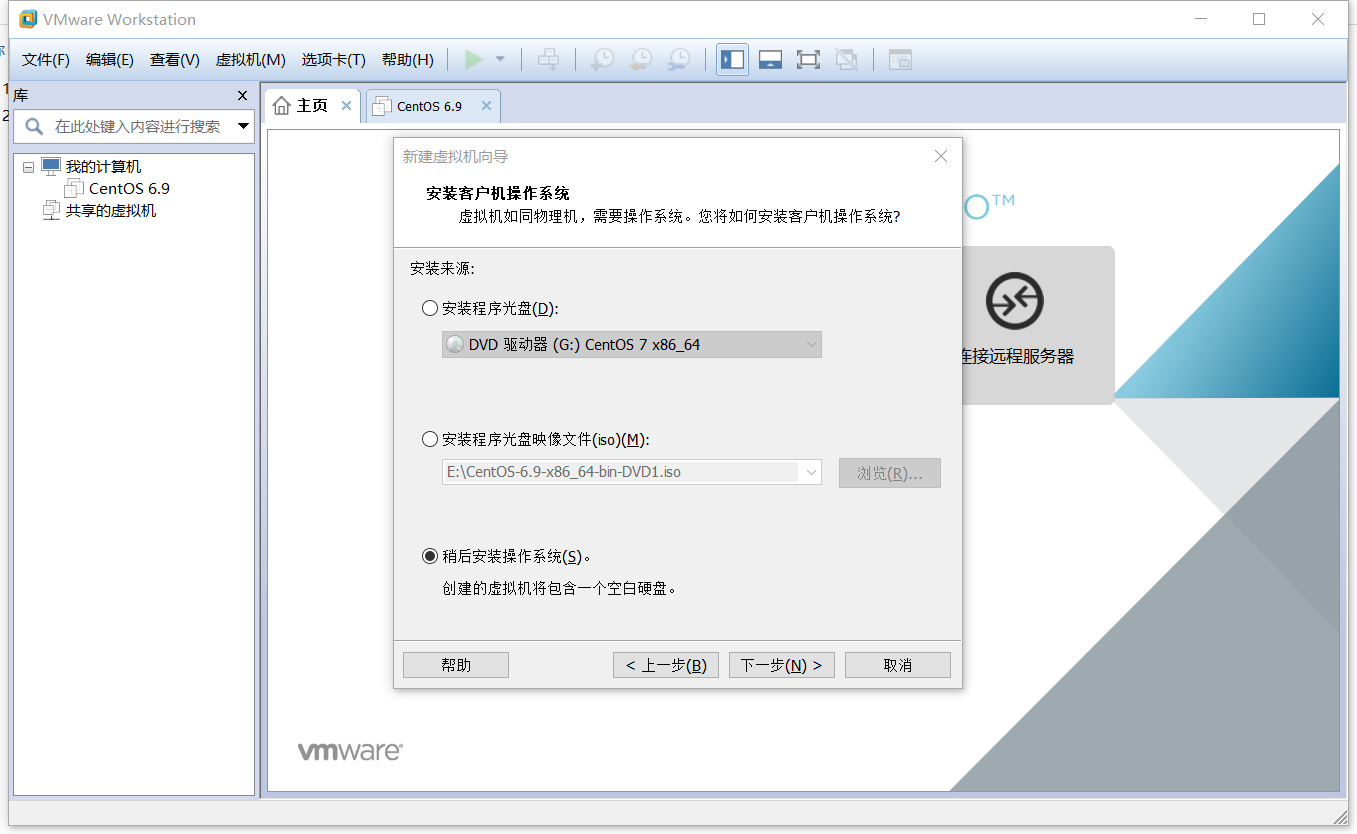The width and height of the screenshot is (1357, 834).
Task: Click the library search input field
Action: coord(138,126)
